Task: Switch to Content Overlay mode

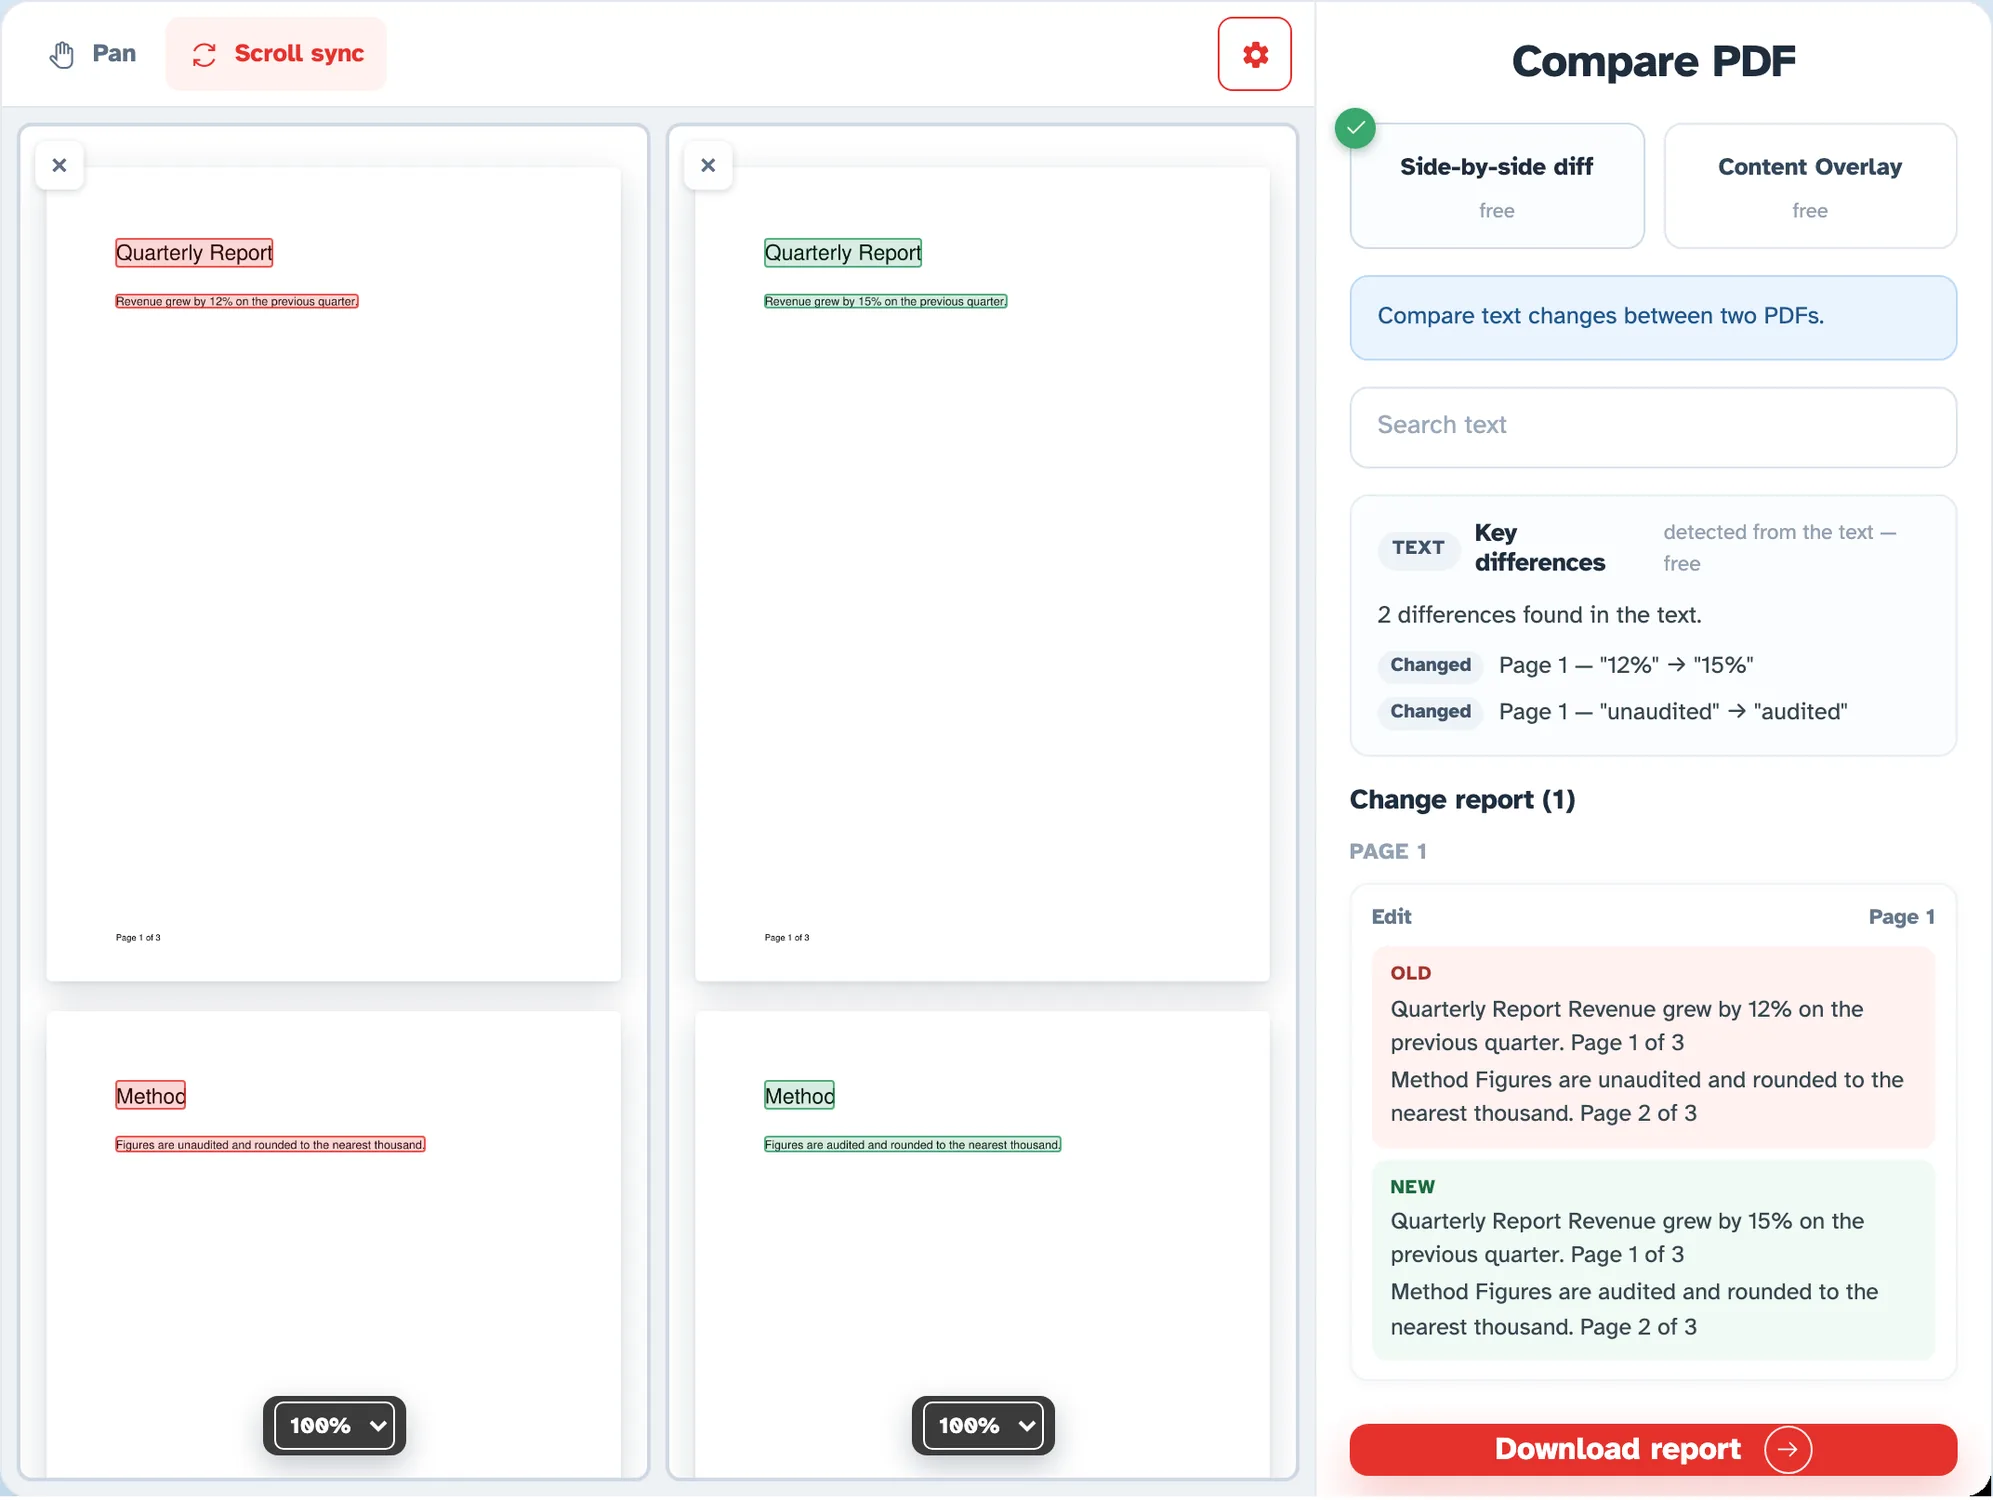Action: point(1809,186)
